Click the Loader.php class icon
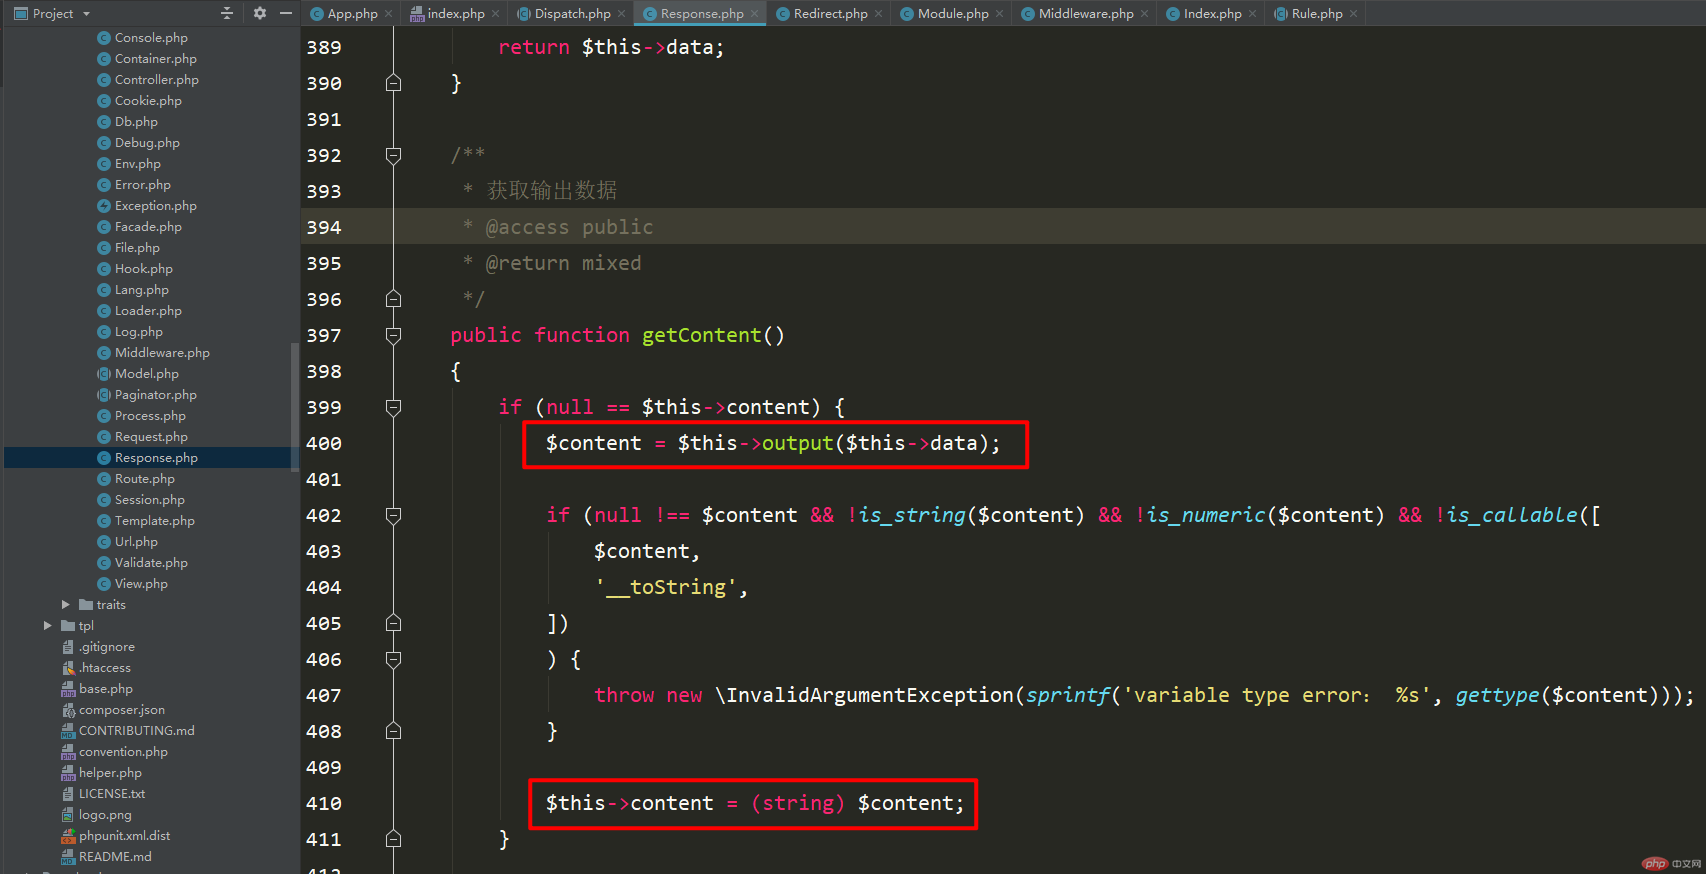 tap(104, 311)
